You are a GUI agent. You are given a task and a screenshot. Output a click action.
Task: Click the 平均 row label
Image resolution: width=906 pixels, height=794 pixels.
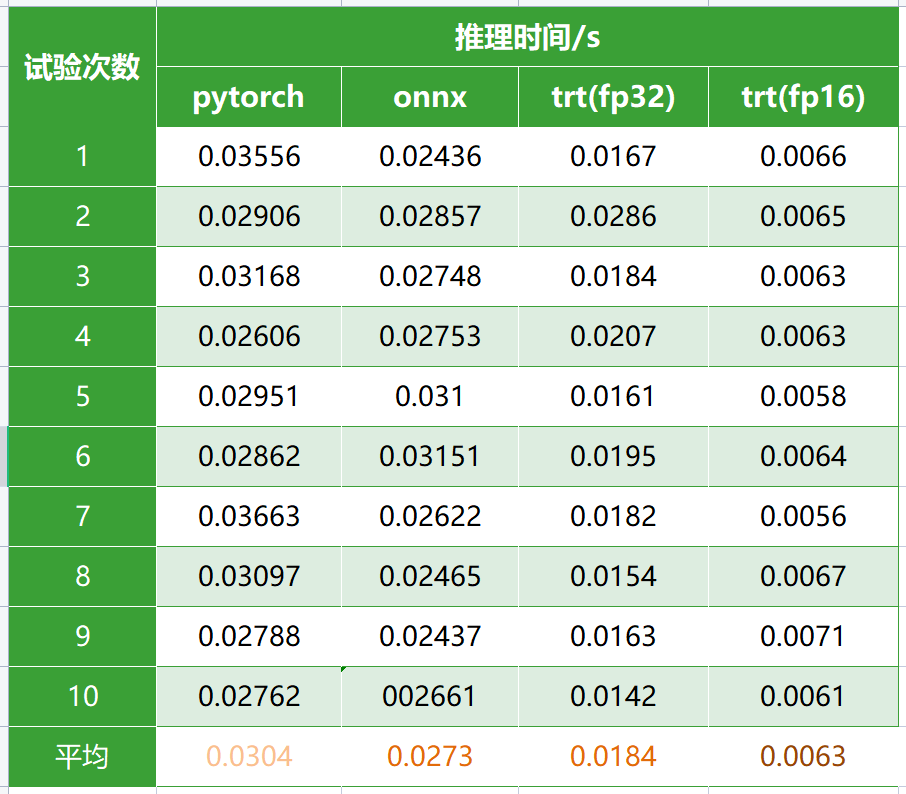point(82,756)
